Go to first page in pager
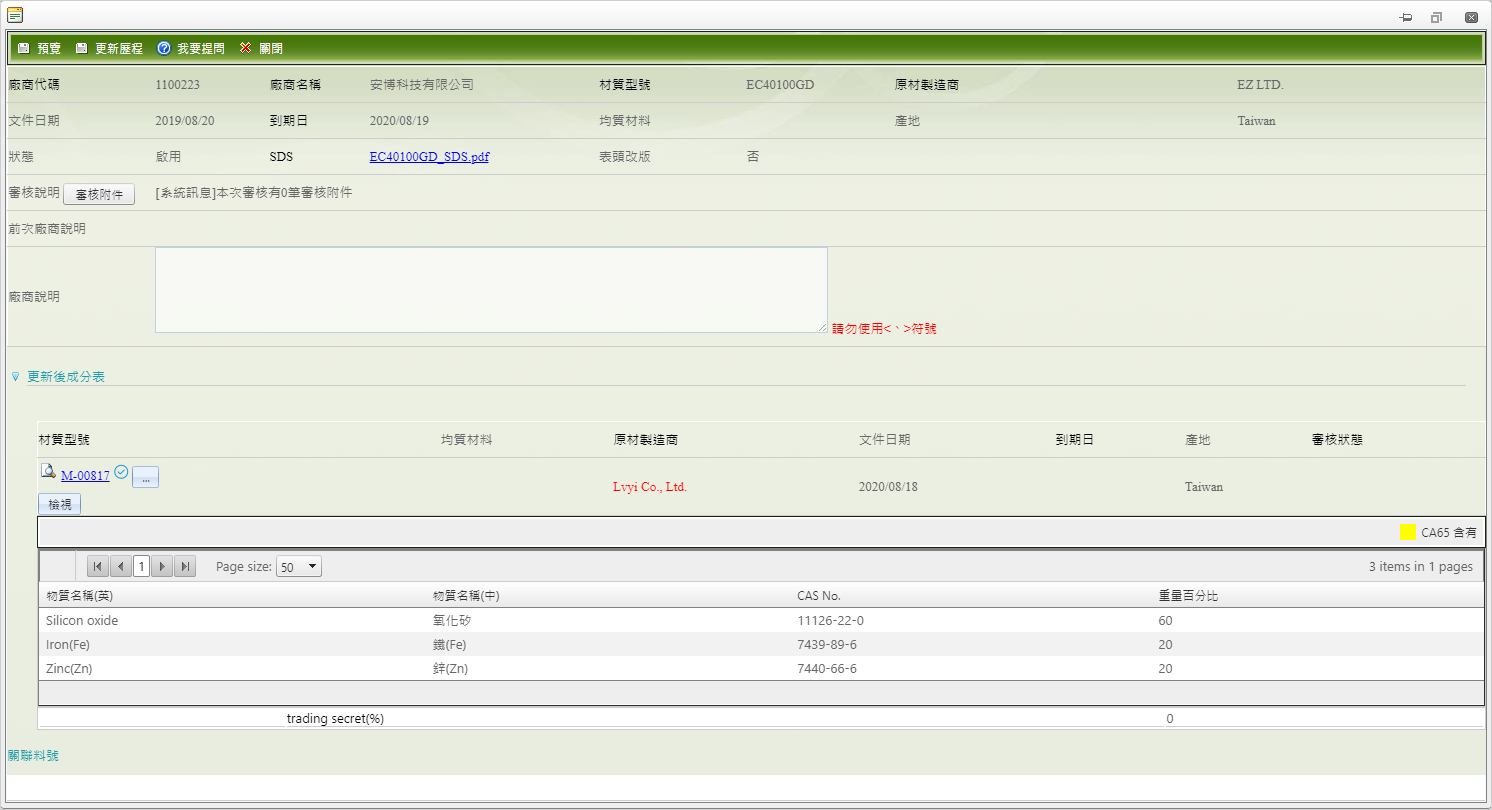 click(98, 567)
